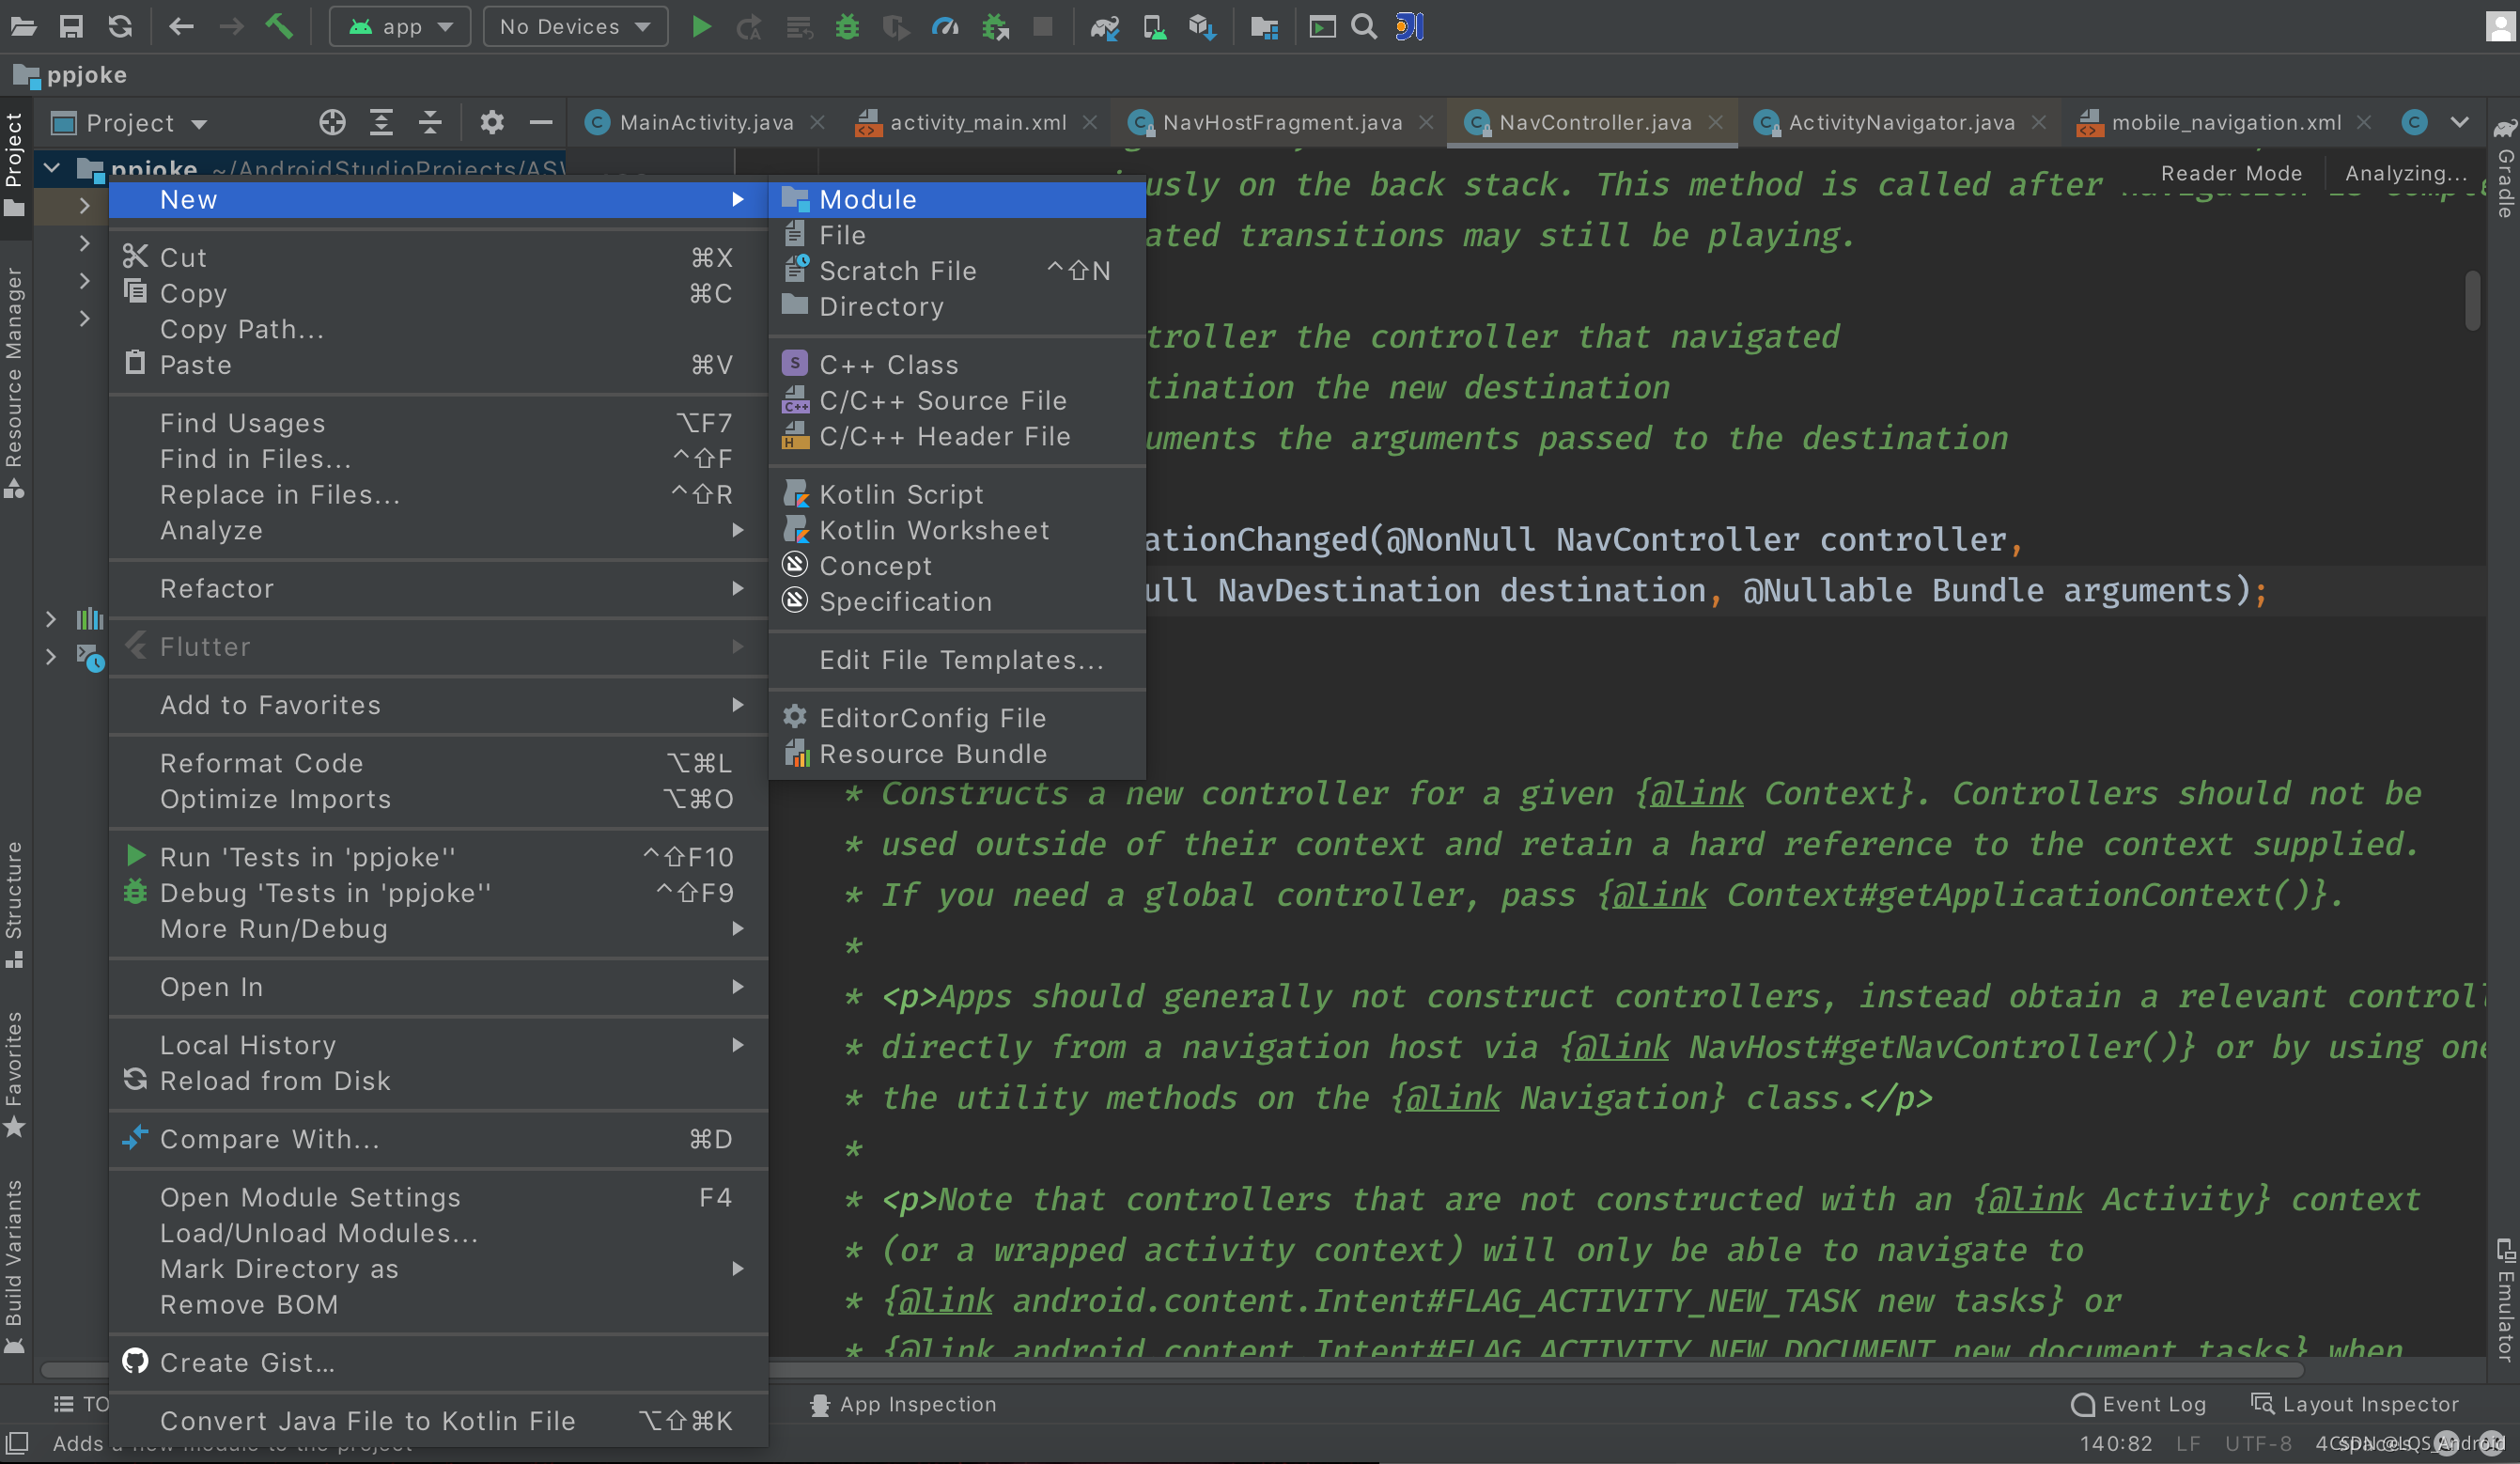Click the Make Project hammer icon
Screen dimensions: 2520x1464
279,27
